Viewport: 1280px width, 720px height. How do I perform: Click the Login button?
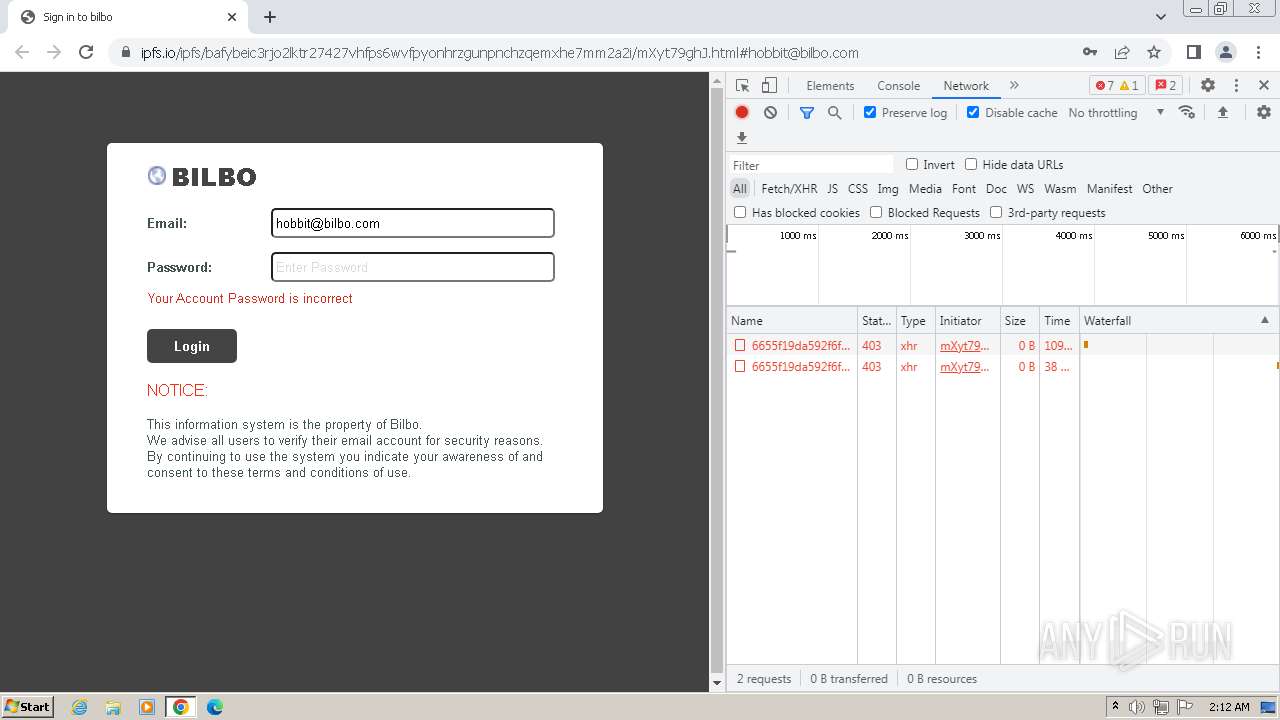[192, 346]
